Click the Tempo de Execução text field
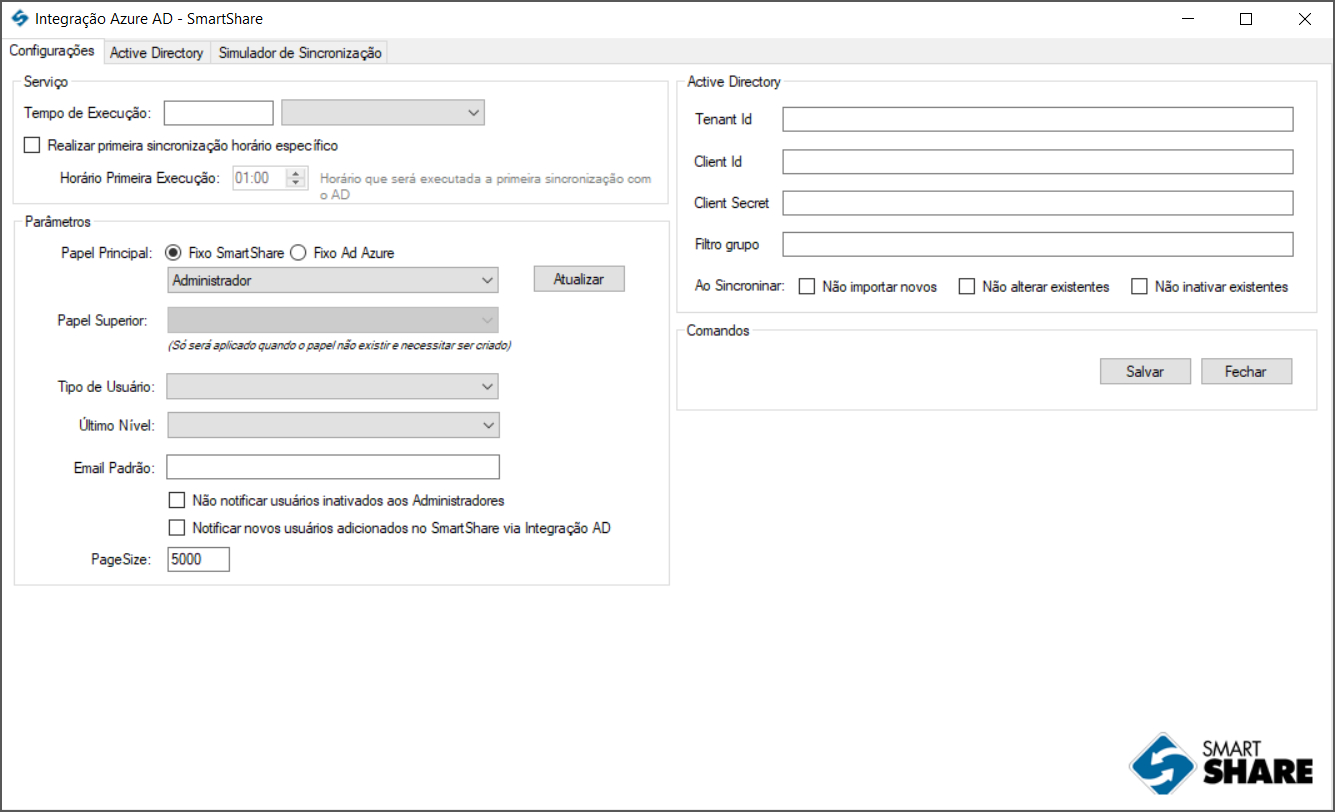The image size is (1335, 812). [x=219, y=113]
